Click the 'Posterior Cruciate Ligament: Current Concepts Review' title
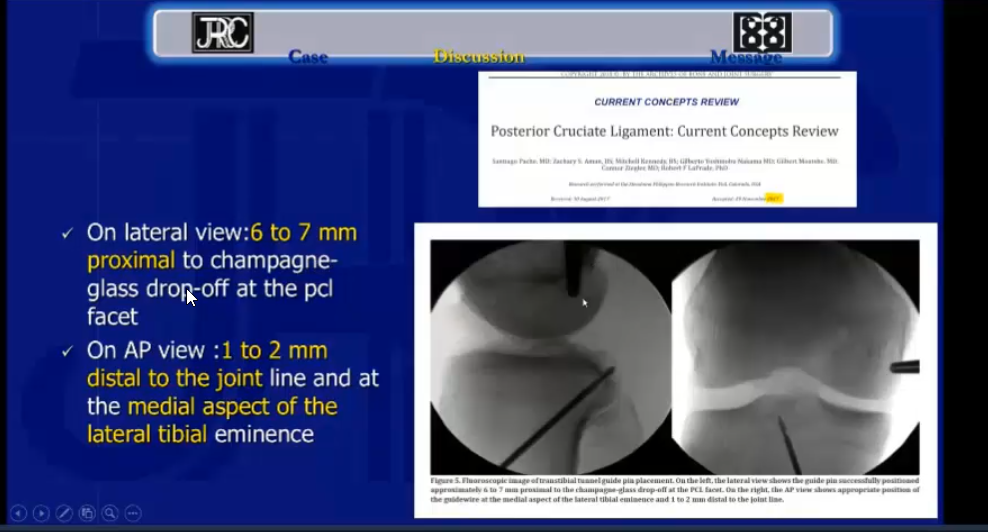988x532 pixels. (665, 131)
